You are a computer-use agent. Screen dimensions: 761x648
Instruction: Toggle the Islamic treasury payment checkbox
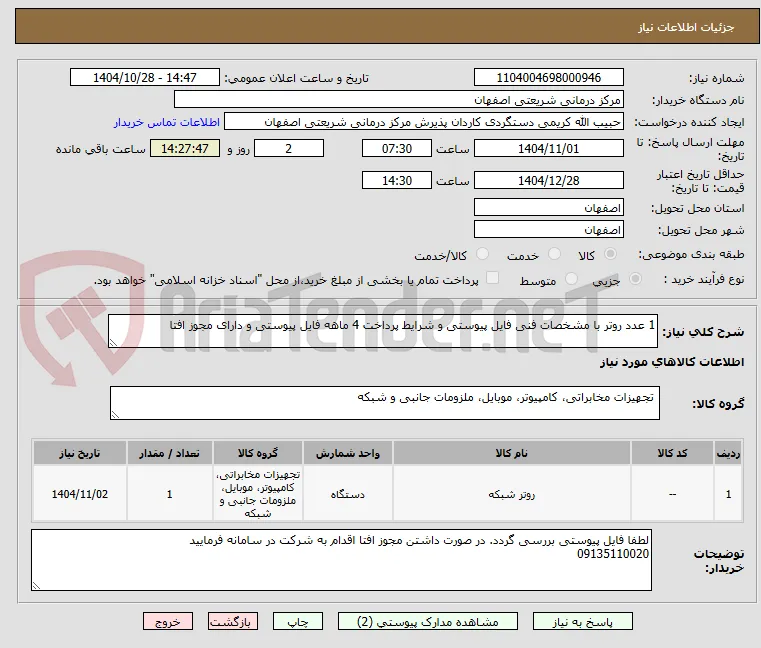click(492, 278)
